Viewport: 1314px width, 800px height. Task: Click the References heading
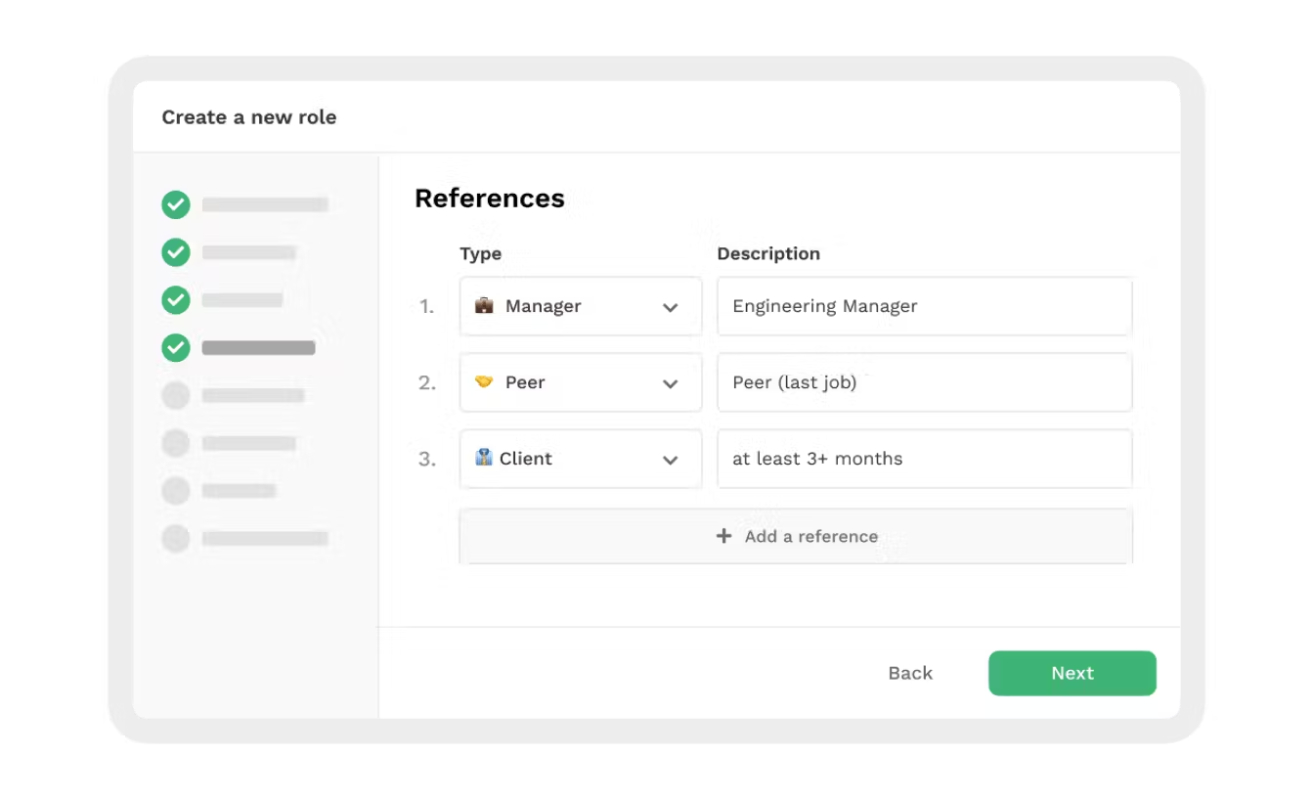(490, 198)
